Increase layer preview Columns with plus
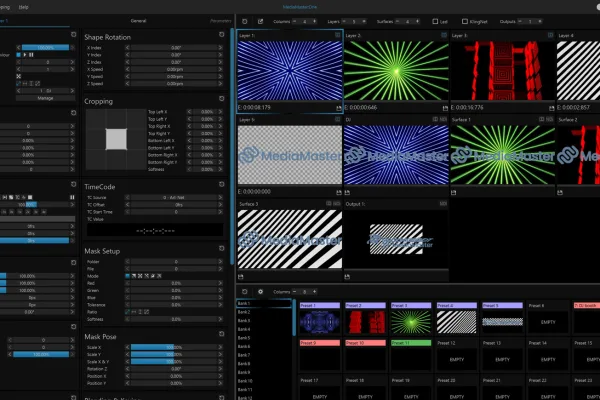600x400 pixels. click(315, 21)
